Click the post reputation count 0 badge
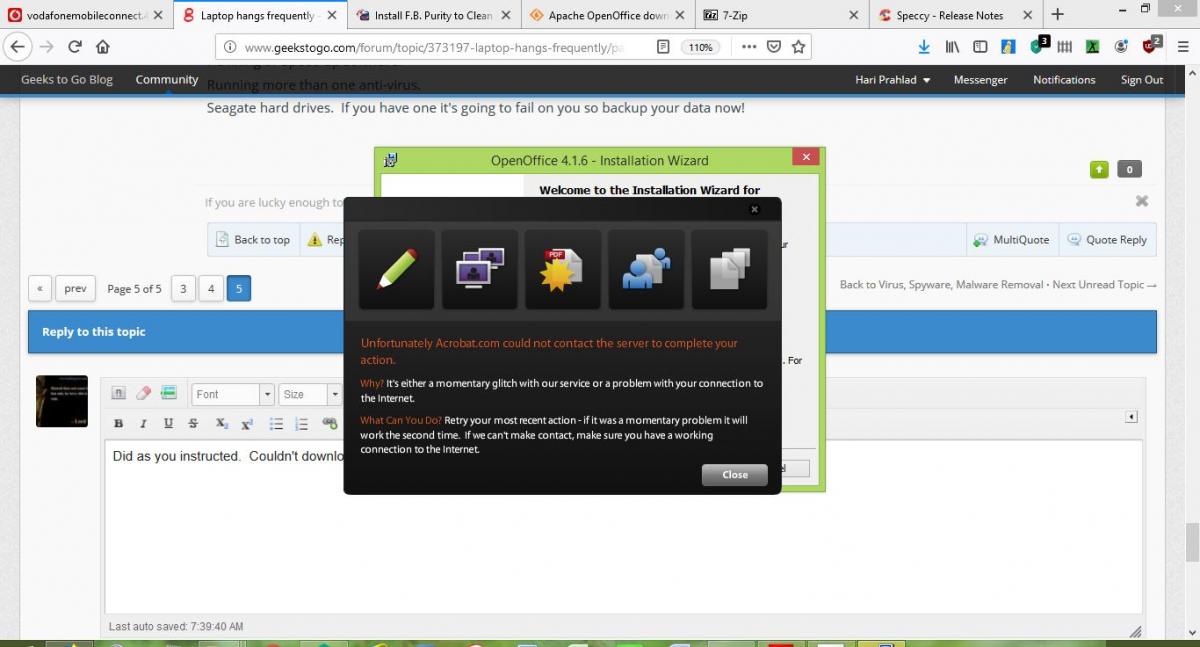The height and width of the screenshot is (647, 1200). (x=1129, y=170)
